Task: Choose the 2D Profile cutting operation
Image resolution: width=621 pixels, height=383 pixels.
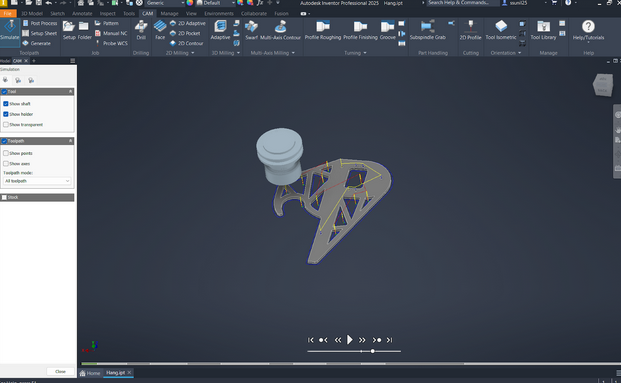Action: (471, 30)
